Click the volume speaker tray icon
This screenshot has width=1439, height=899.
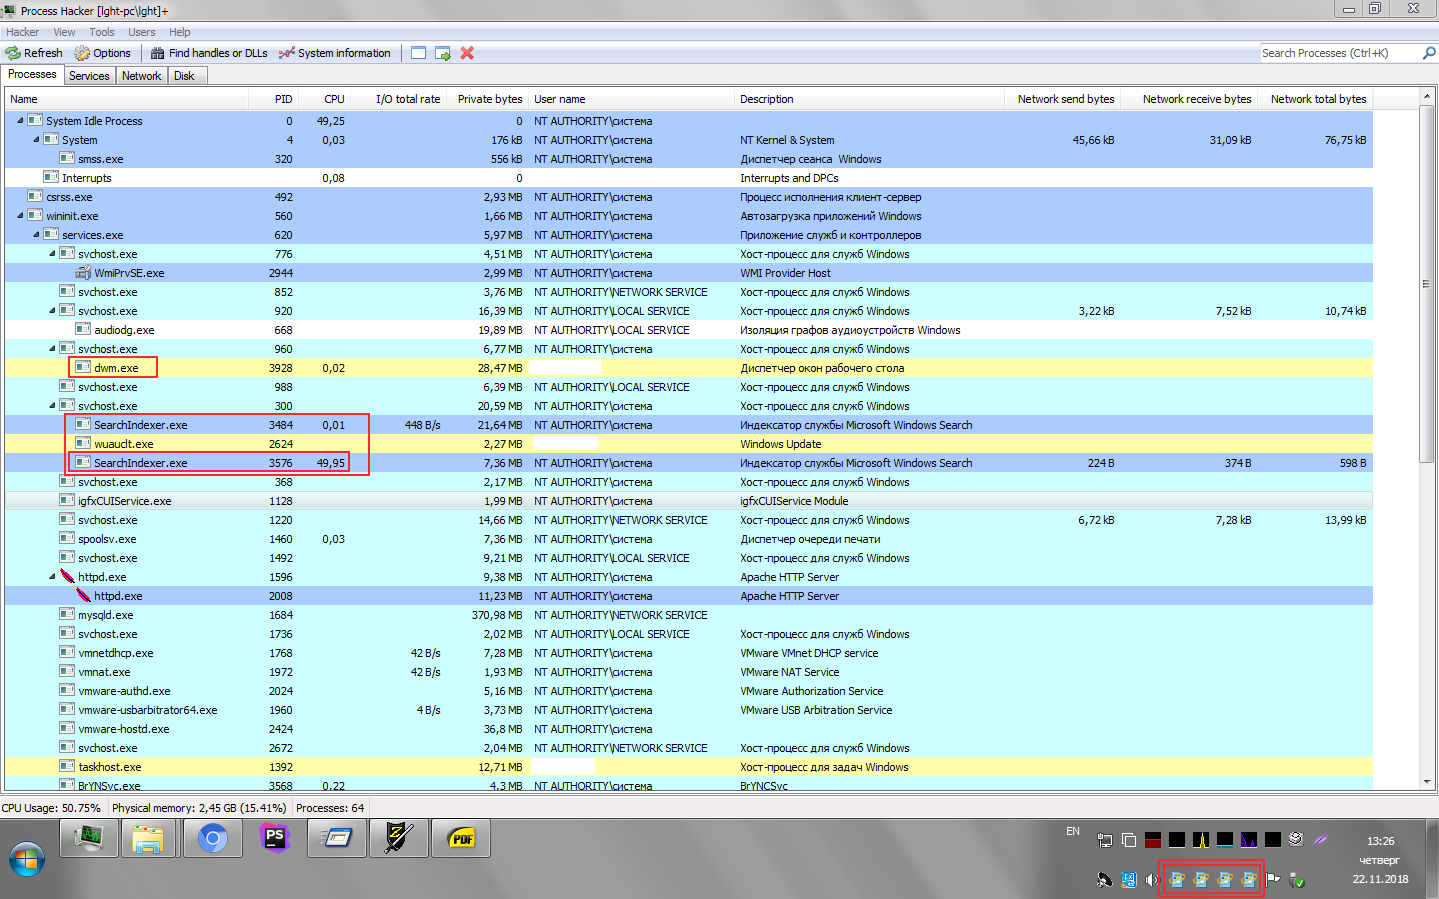(x=1152, y=880)
